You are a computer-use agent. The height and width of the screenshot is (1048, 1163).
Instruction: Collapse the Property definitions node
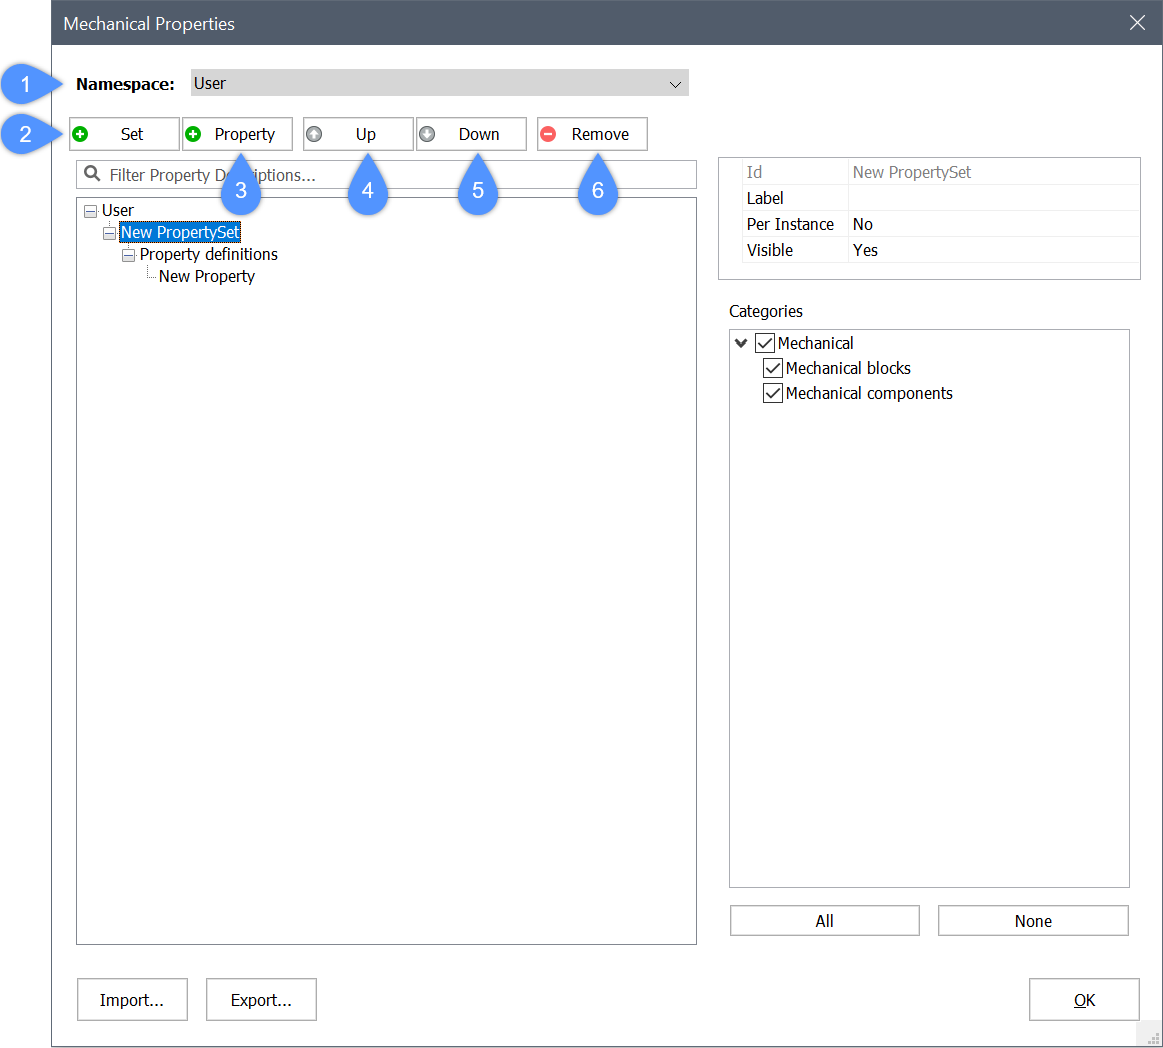128,255
